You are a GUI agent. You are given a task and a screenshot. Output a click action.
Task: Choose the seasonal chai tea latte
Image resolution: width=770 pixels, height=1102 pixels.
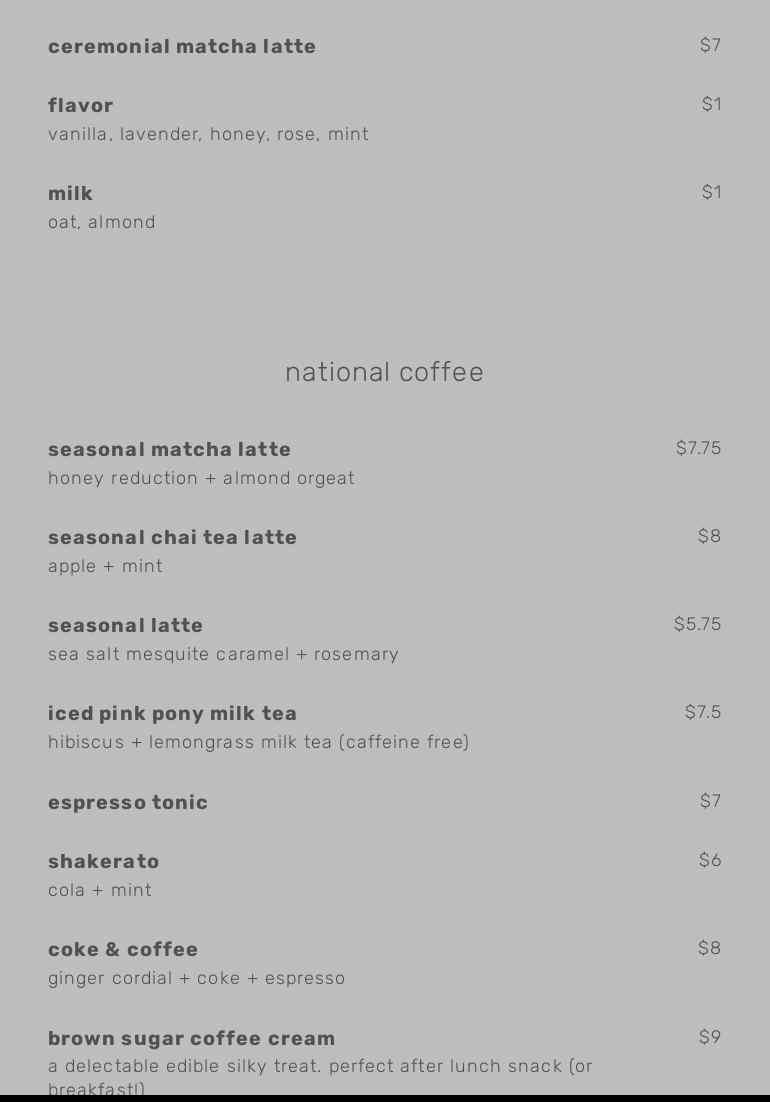172,537
